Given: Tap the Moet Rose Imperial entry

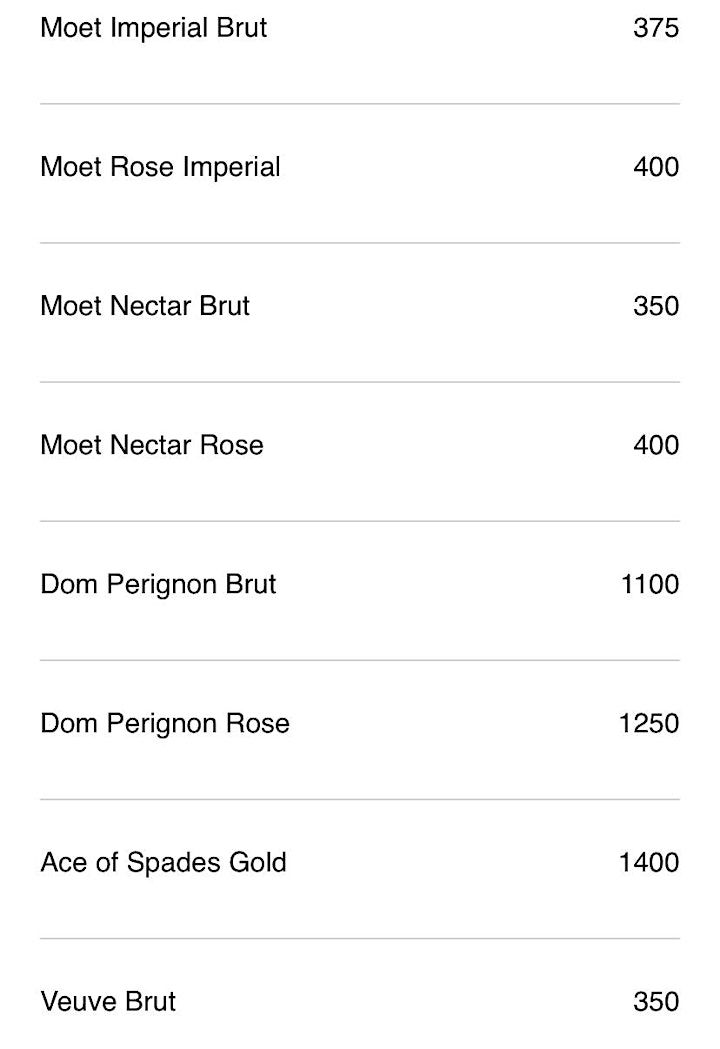Looking at the screenshot, I should click(160, 167).
